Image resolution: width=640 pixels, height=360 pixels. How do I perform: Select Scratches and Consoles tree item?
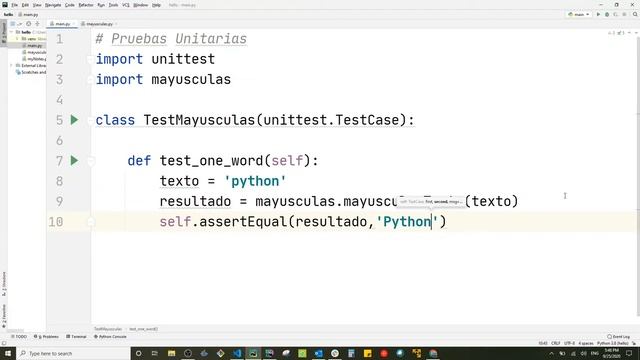pyautogui.click(x=31, y=72)
